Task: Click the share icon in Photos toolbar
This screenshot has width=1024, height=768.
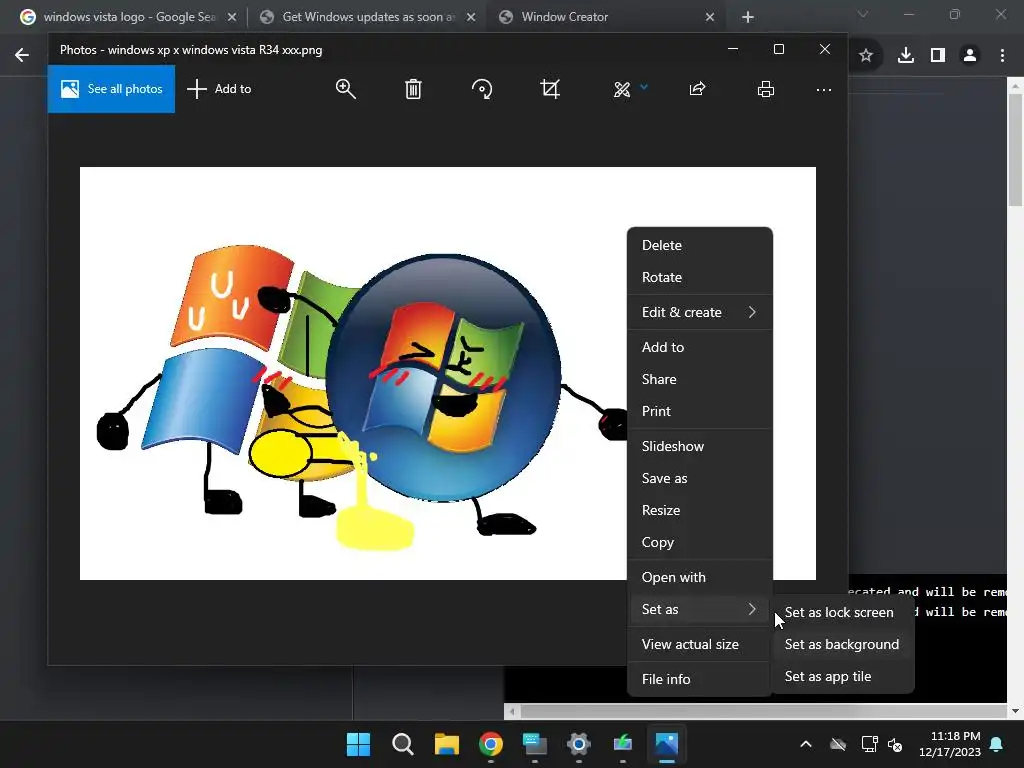Action: [697, 89]
